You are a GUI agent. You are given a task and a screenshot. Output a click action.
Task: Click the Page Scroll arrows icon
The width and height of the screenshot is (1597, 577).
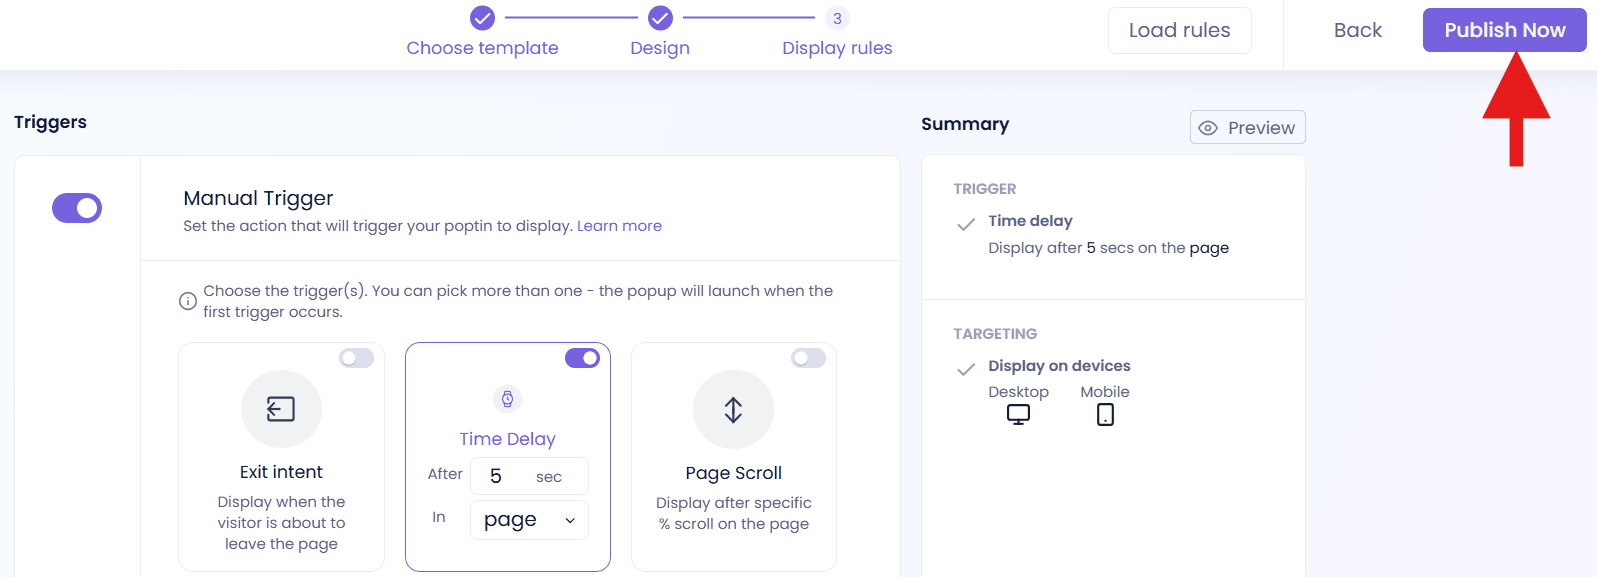tap(733, 410)
